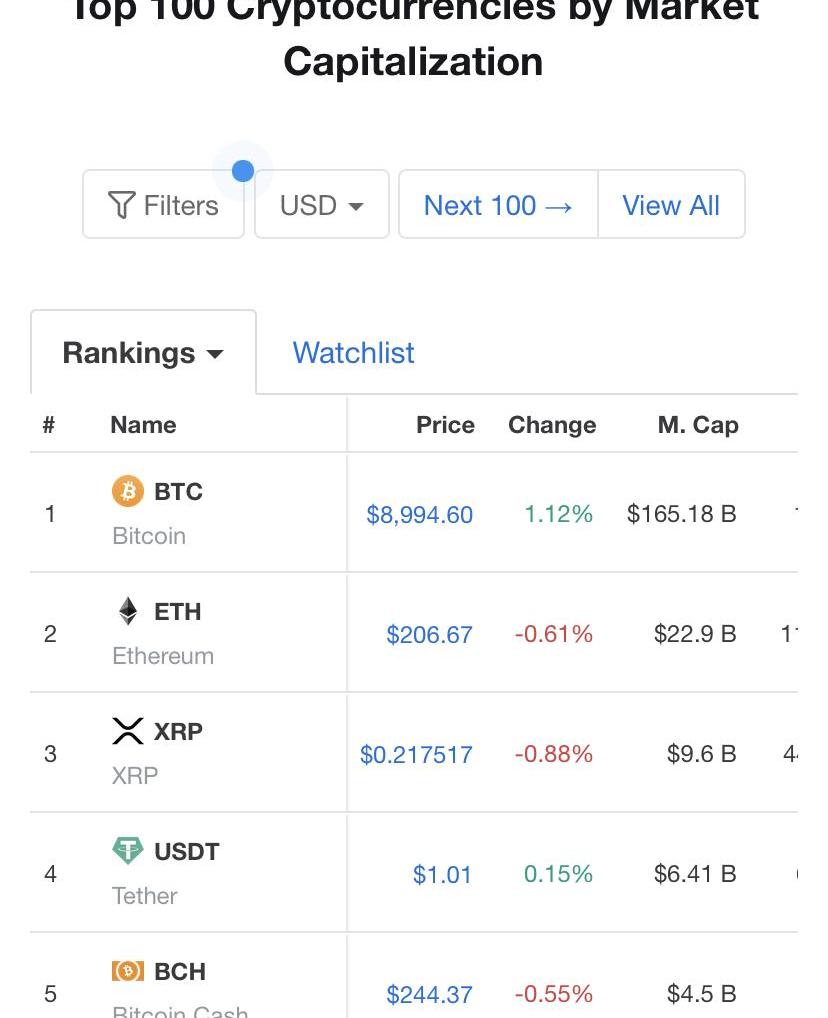The height and width of the screenshot is (1018, 828).
Task: Open the Filters button
Action: [164, 205]
